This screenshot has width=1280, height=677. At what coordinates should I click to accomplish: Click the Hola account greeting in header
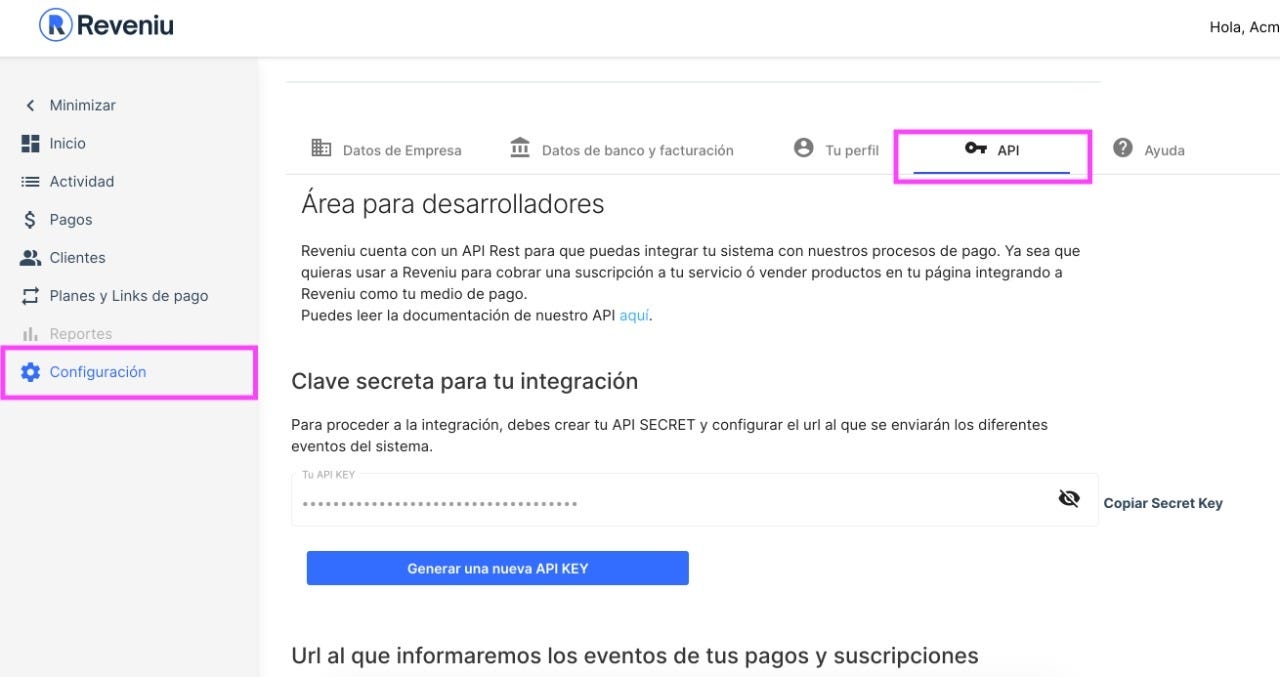(1243, 27)
